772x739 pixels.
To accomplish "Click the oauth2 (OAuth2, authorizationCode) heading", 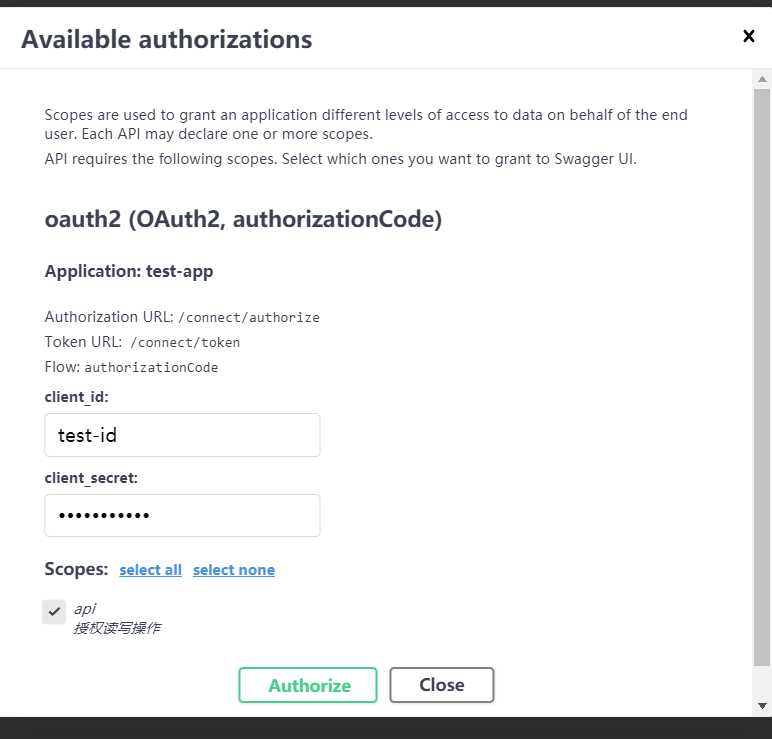I will click(x=243, y=219).
